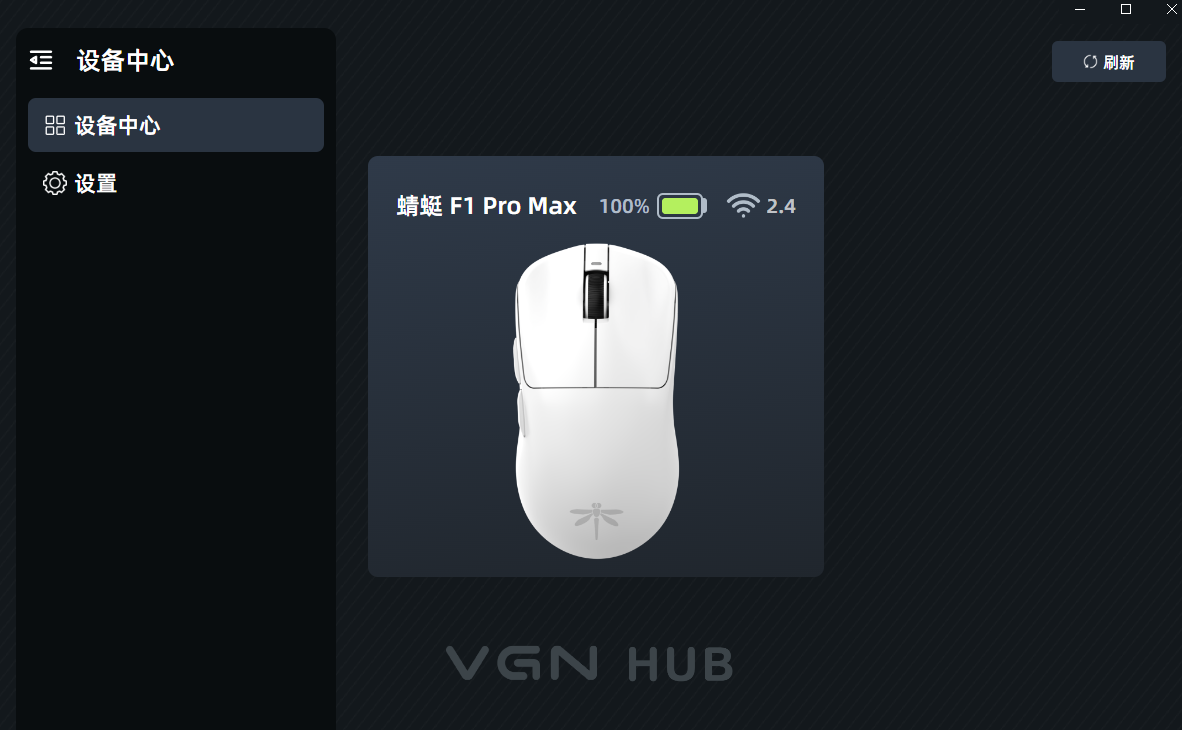The height and width of the screenshot is (730, 1182).
Task: Select the white mouse product image
Action: click(x=596, y=401)
